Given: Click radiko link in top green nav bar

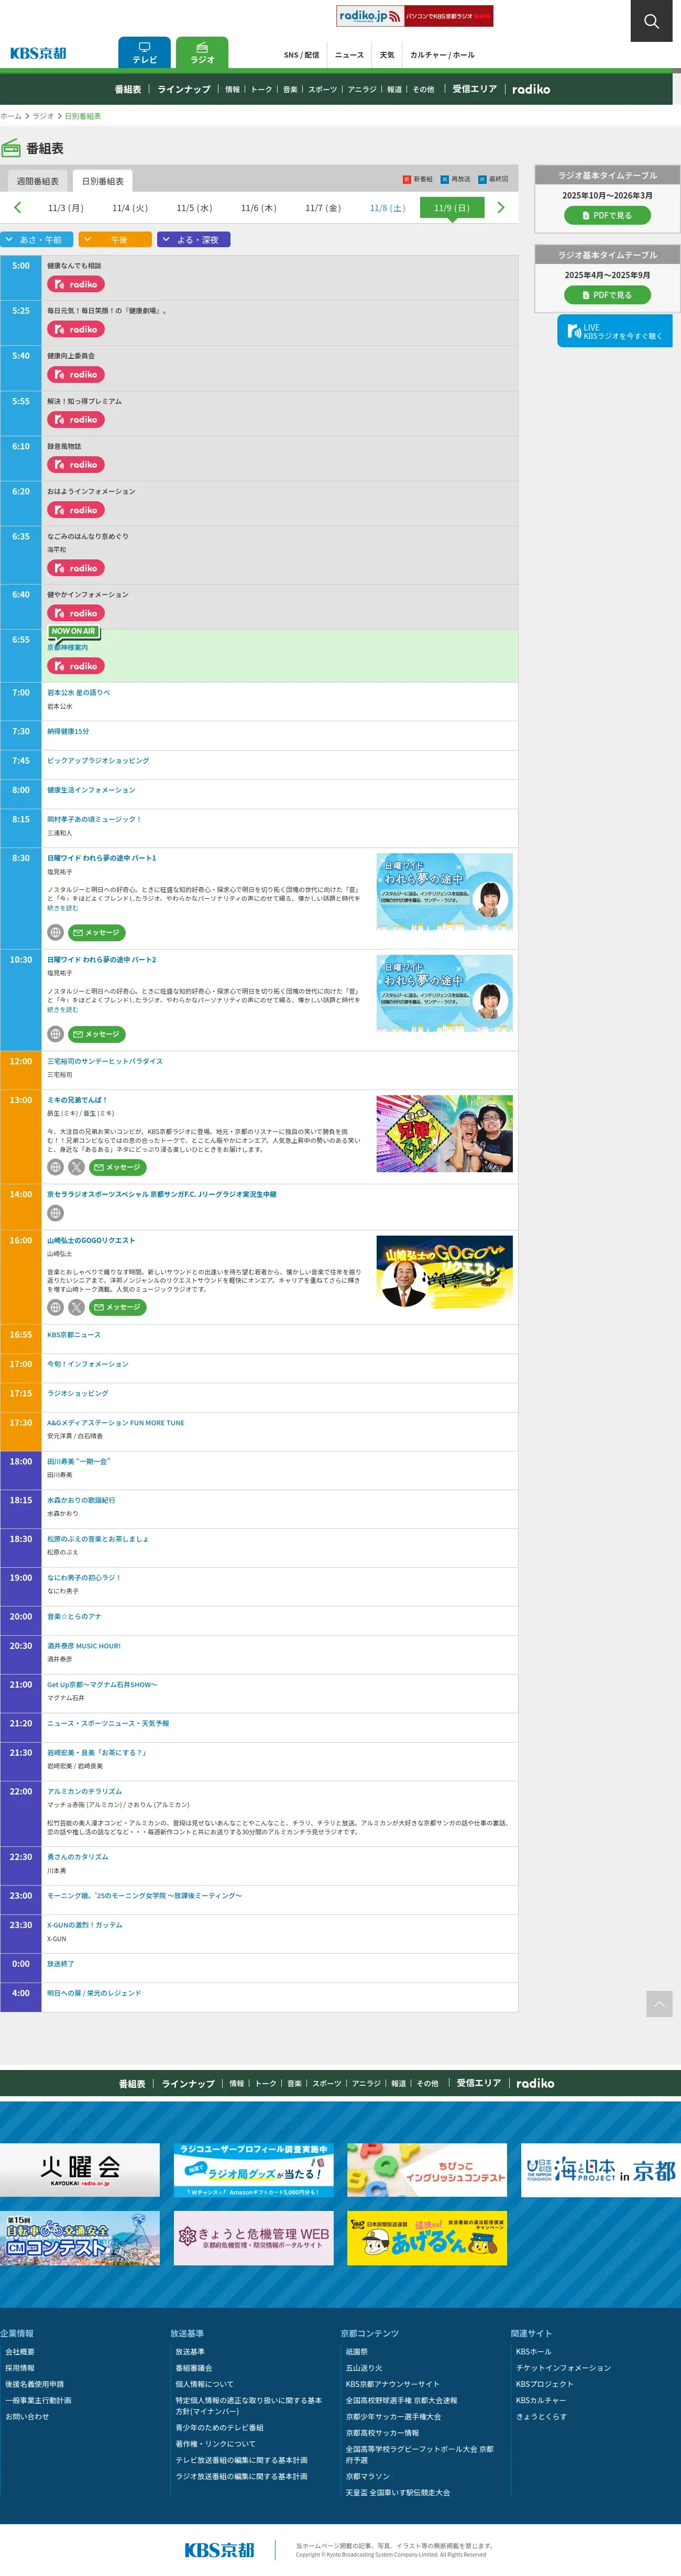Looking at the screenshot, I should (x=531, y=89).
